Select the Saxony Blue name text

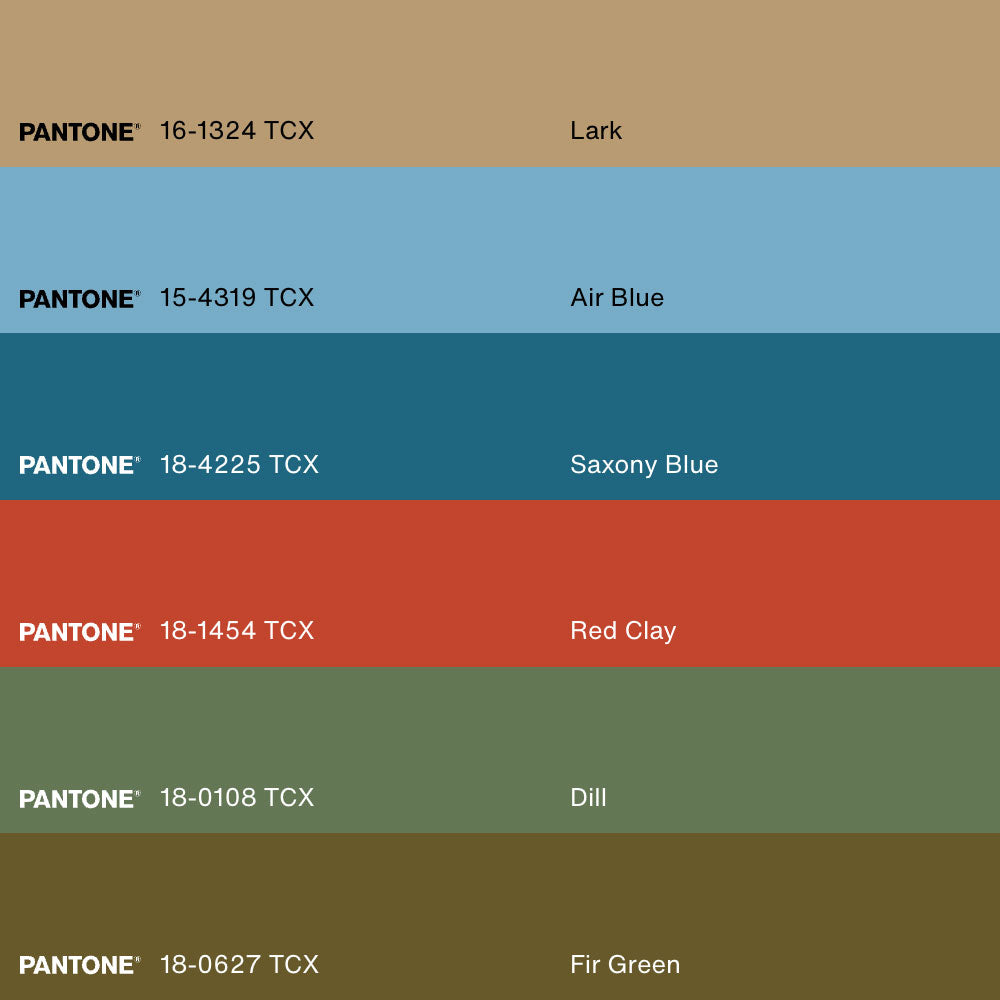pyautogui.click(x=644, y=465)
